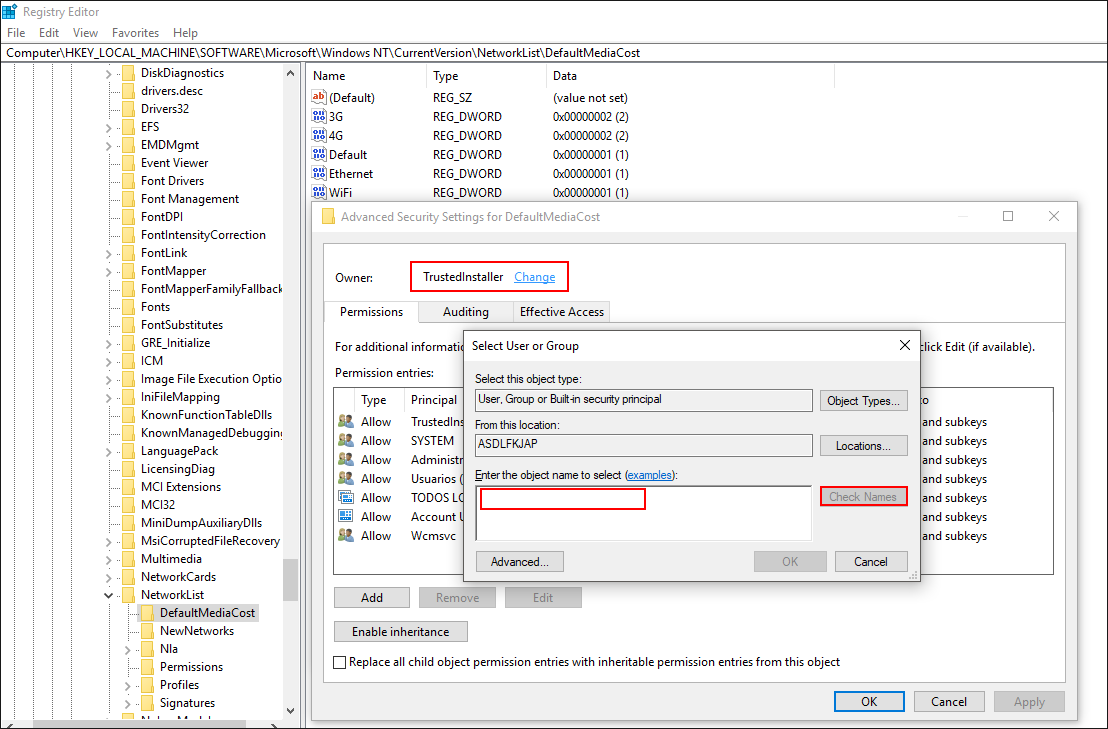Click the Object Types... button
1108x729 pixels.
864,401
